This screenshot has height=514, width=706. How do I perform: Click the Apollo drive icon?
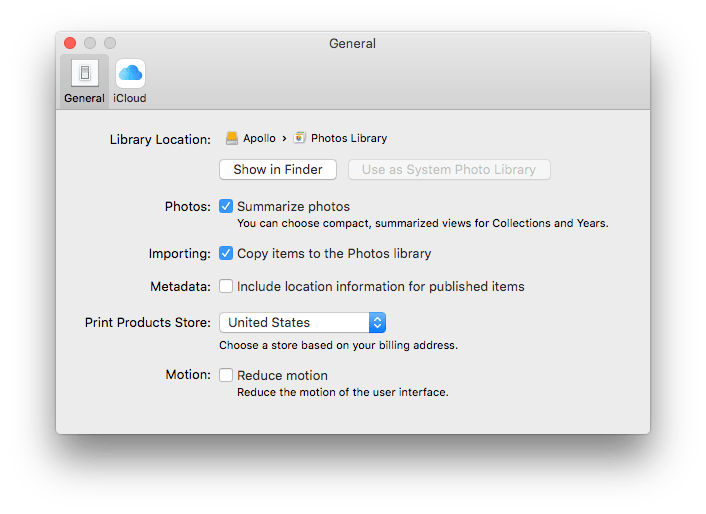[232, 138]
